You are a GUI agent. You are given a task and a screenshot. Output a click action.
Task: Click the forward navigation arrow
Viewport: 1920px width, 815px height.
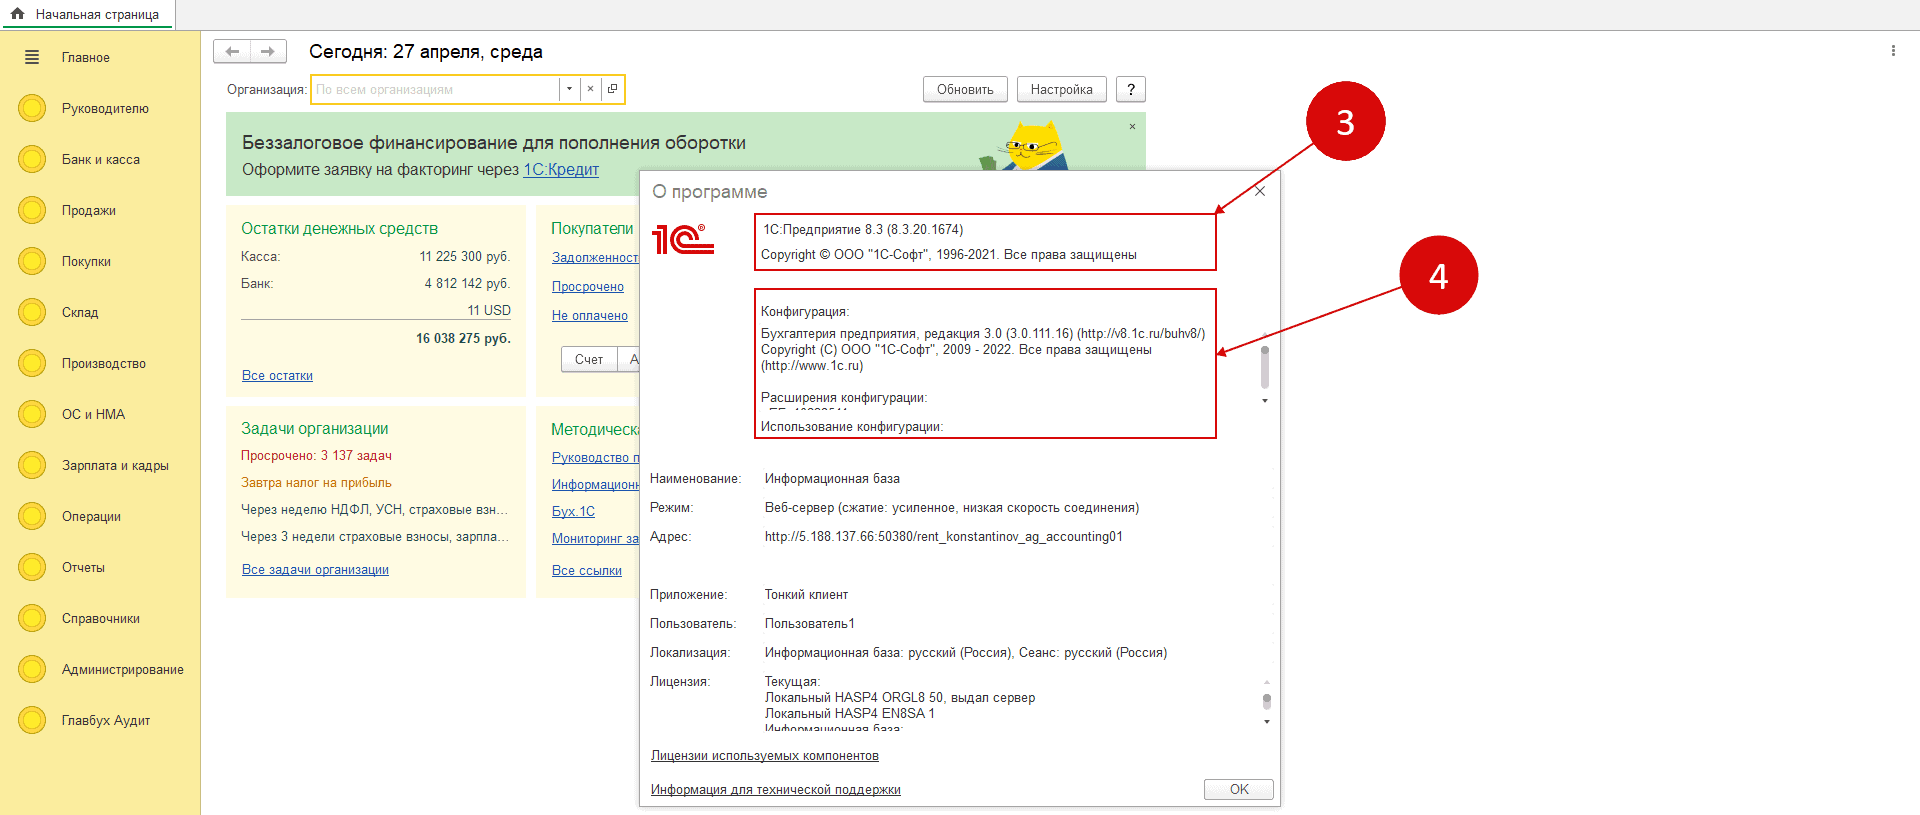click(x=268, y=52)
